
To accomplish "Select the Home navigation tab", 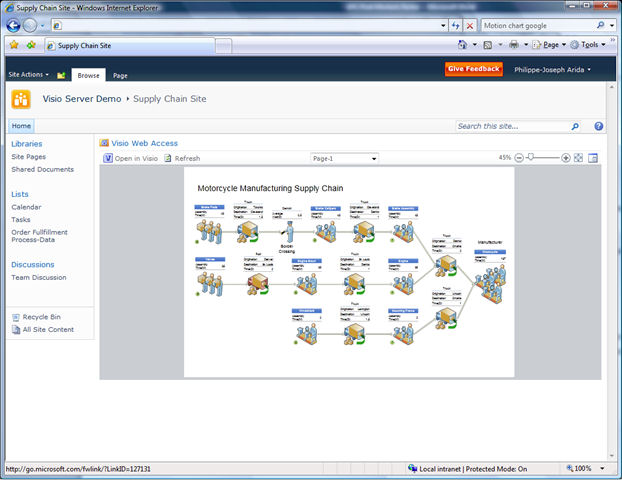I will pyautogui.click(x=21, y=126).
